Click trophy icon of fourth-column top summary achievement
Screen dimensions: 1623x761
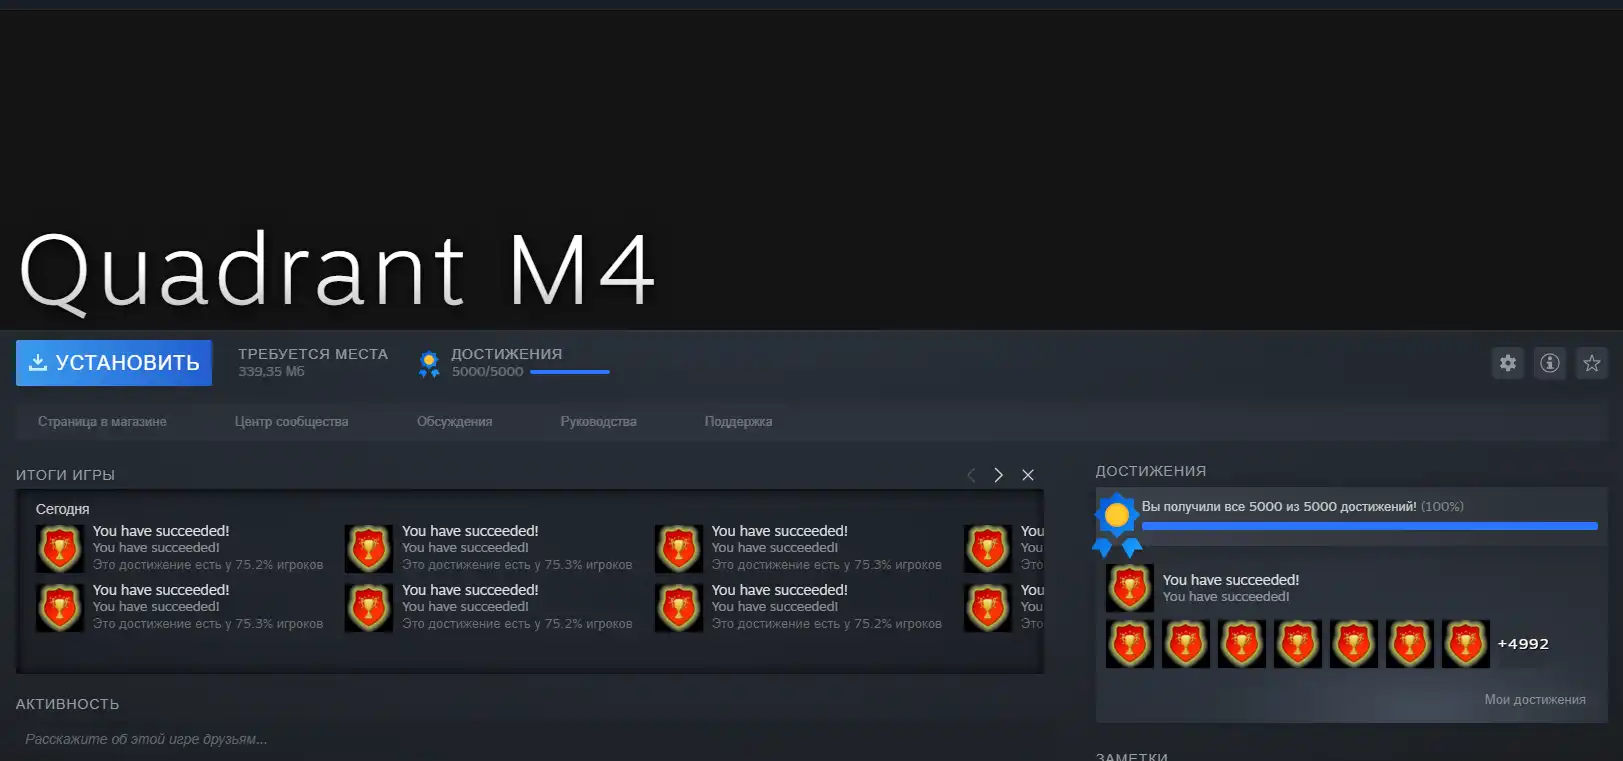click(x=988, y=549)
